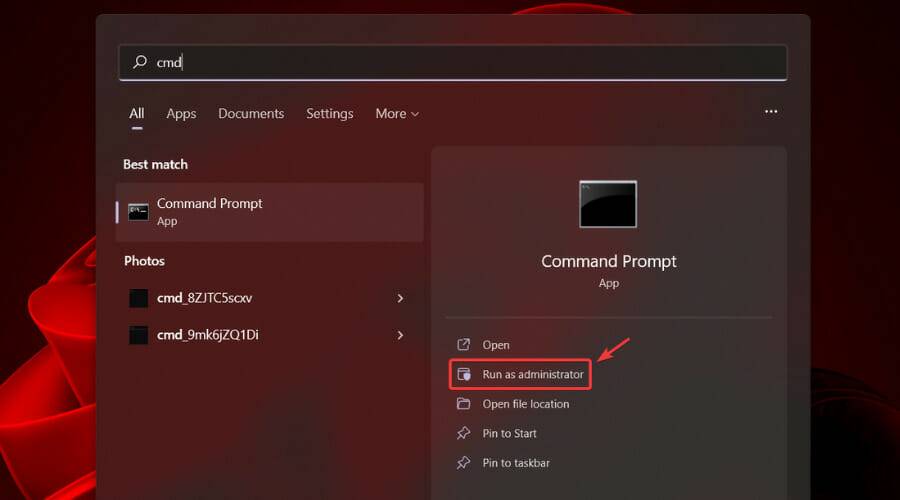The height and width of the screenshot is (500, 900).
Task: Select Open file location text
Action: (x=525, y=404)
